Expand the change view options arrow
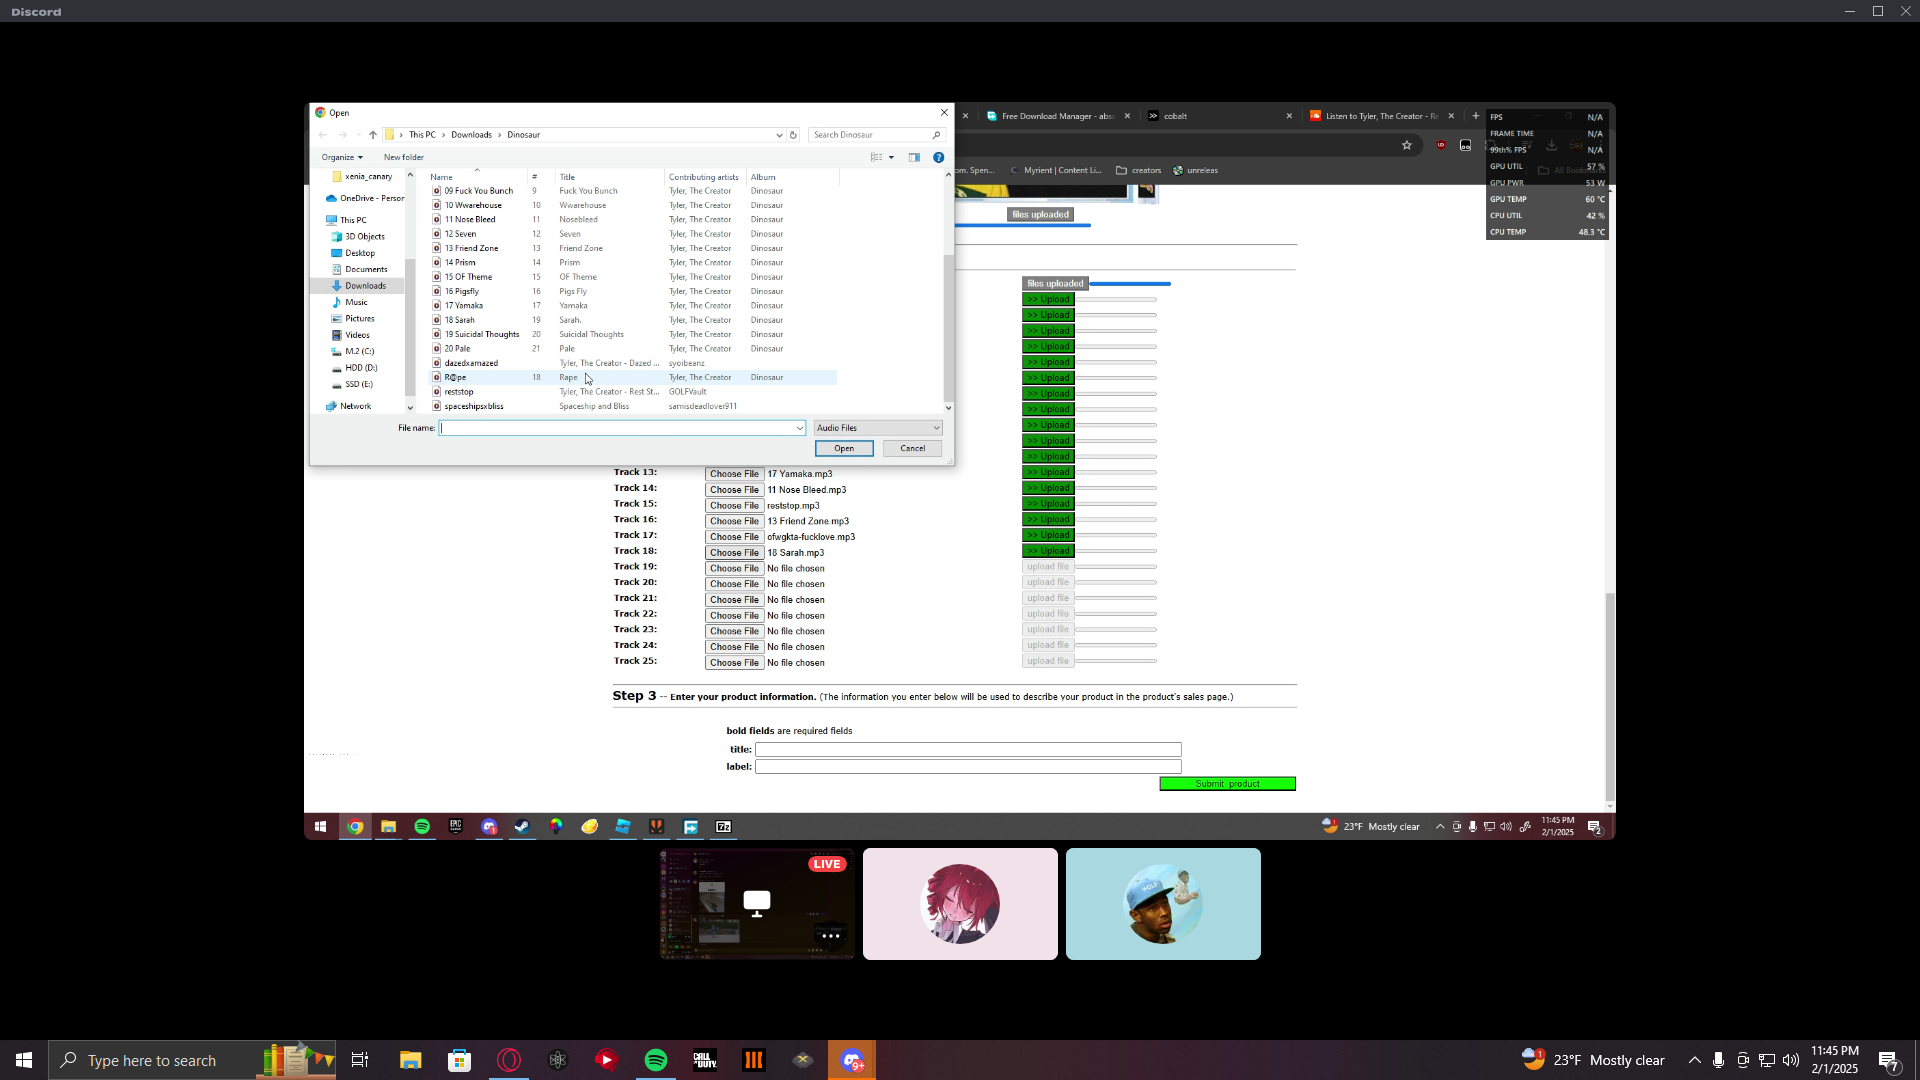The image size is (1920, 1080). pos(891,157)
